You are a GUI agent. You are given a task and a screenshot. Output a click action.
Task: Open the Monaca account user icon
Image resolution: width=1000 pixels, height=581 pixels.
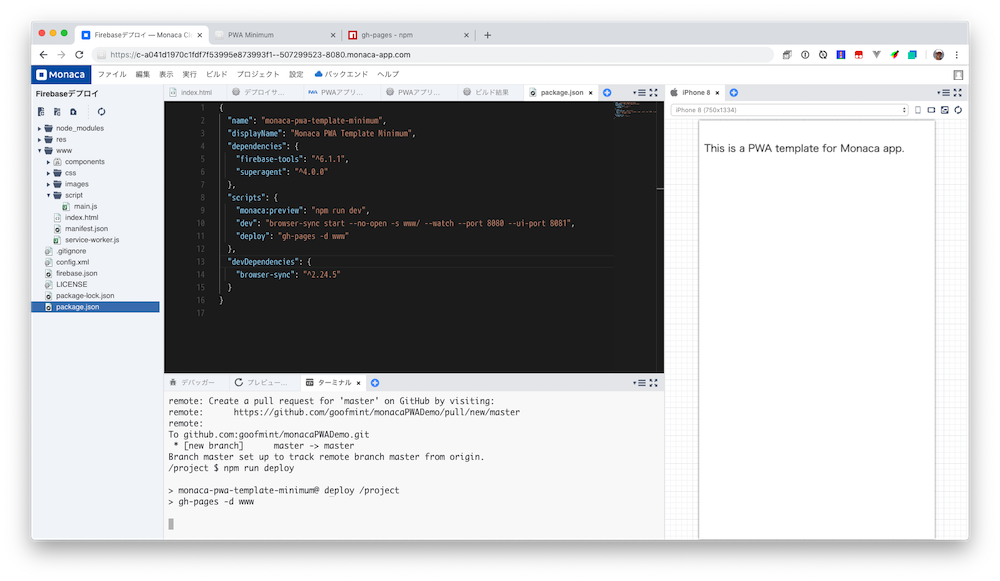(958, 75)
